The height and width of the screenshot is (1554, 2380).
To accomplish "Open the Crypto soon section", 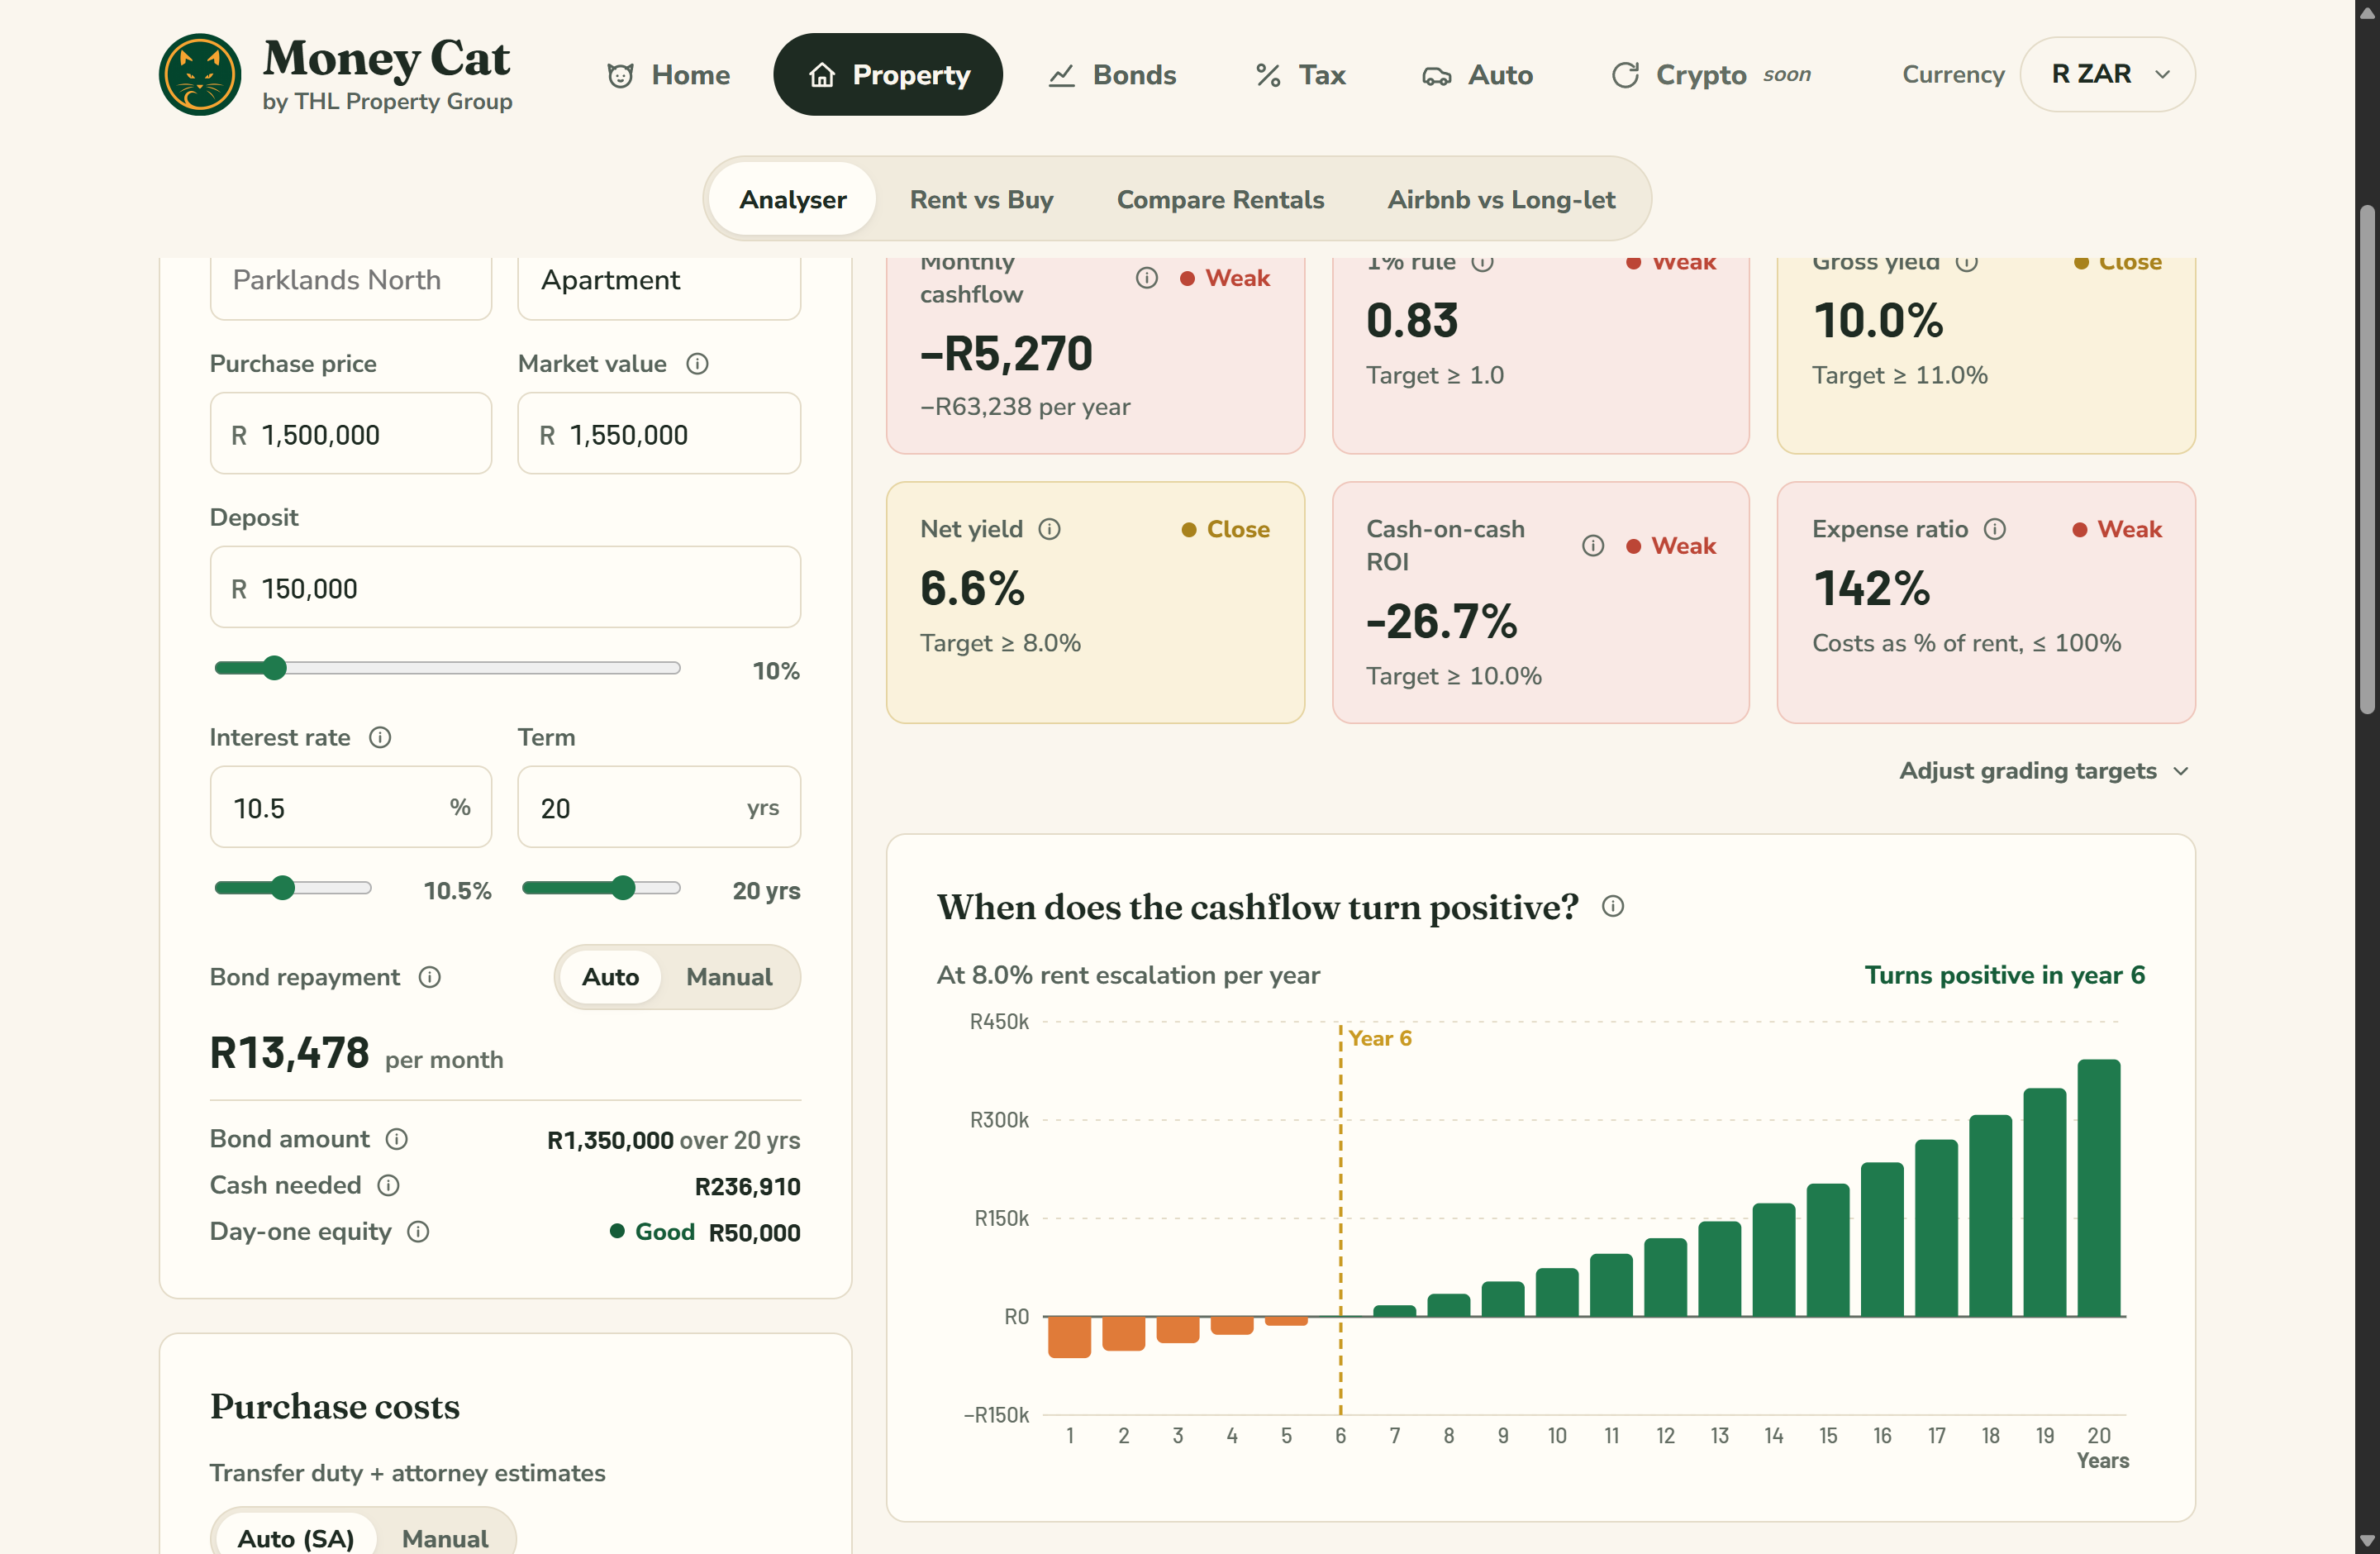I will [x=1711, y=75].
